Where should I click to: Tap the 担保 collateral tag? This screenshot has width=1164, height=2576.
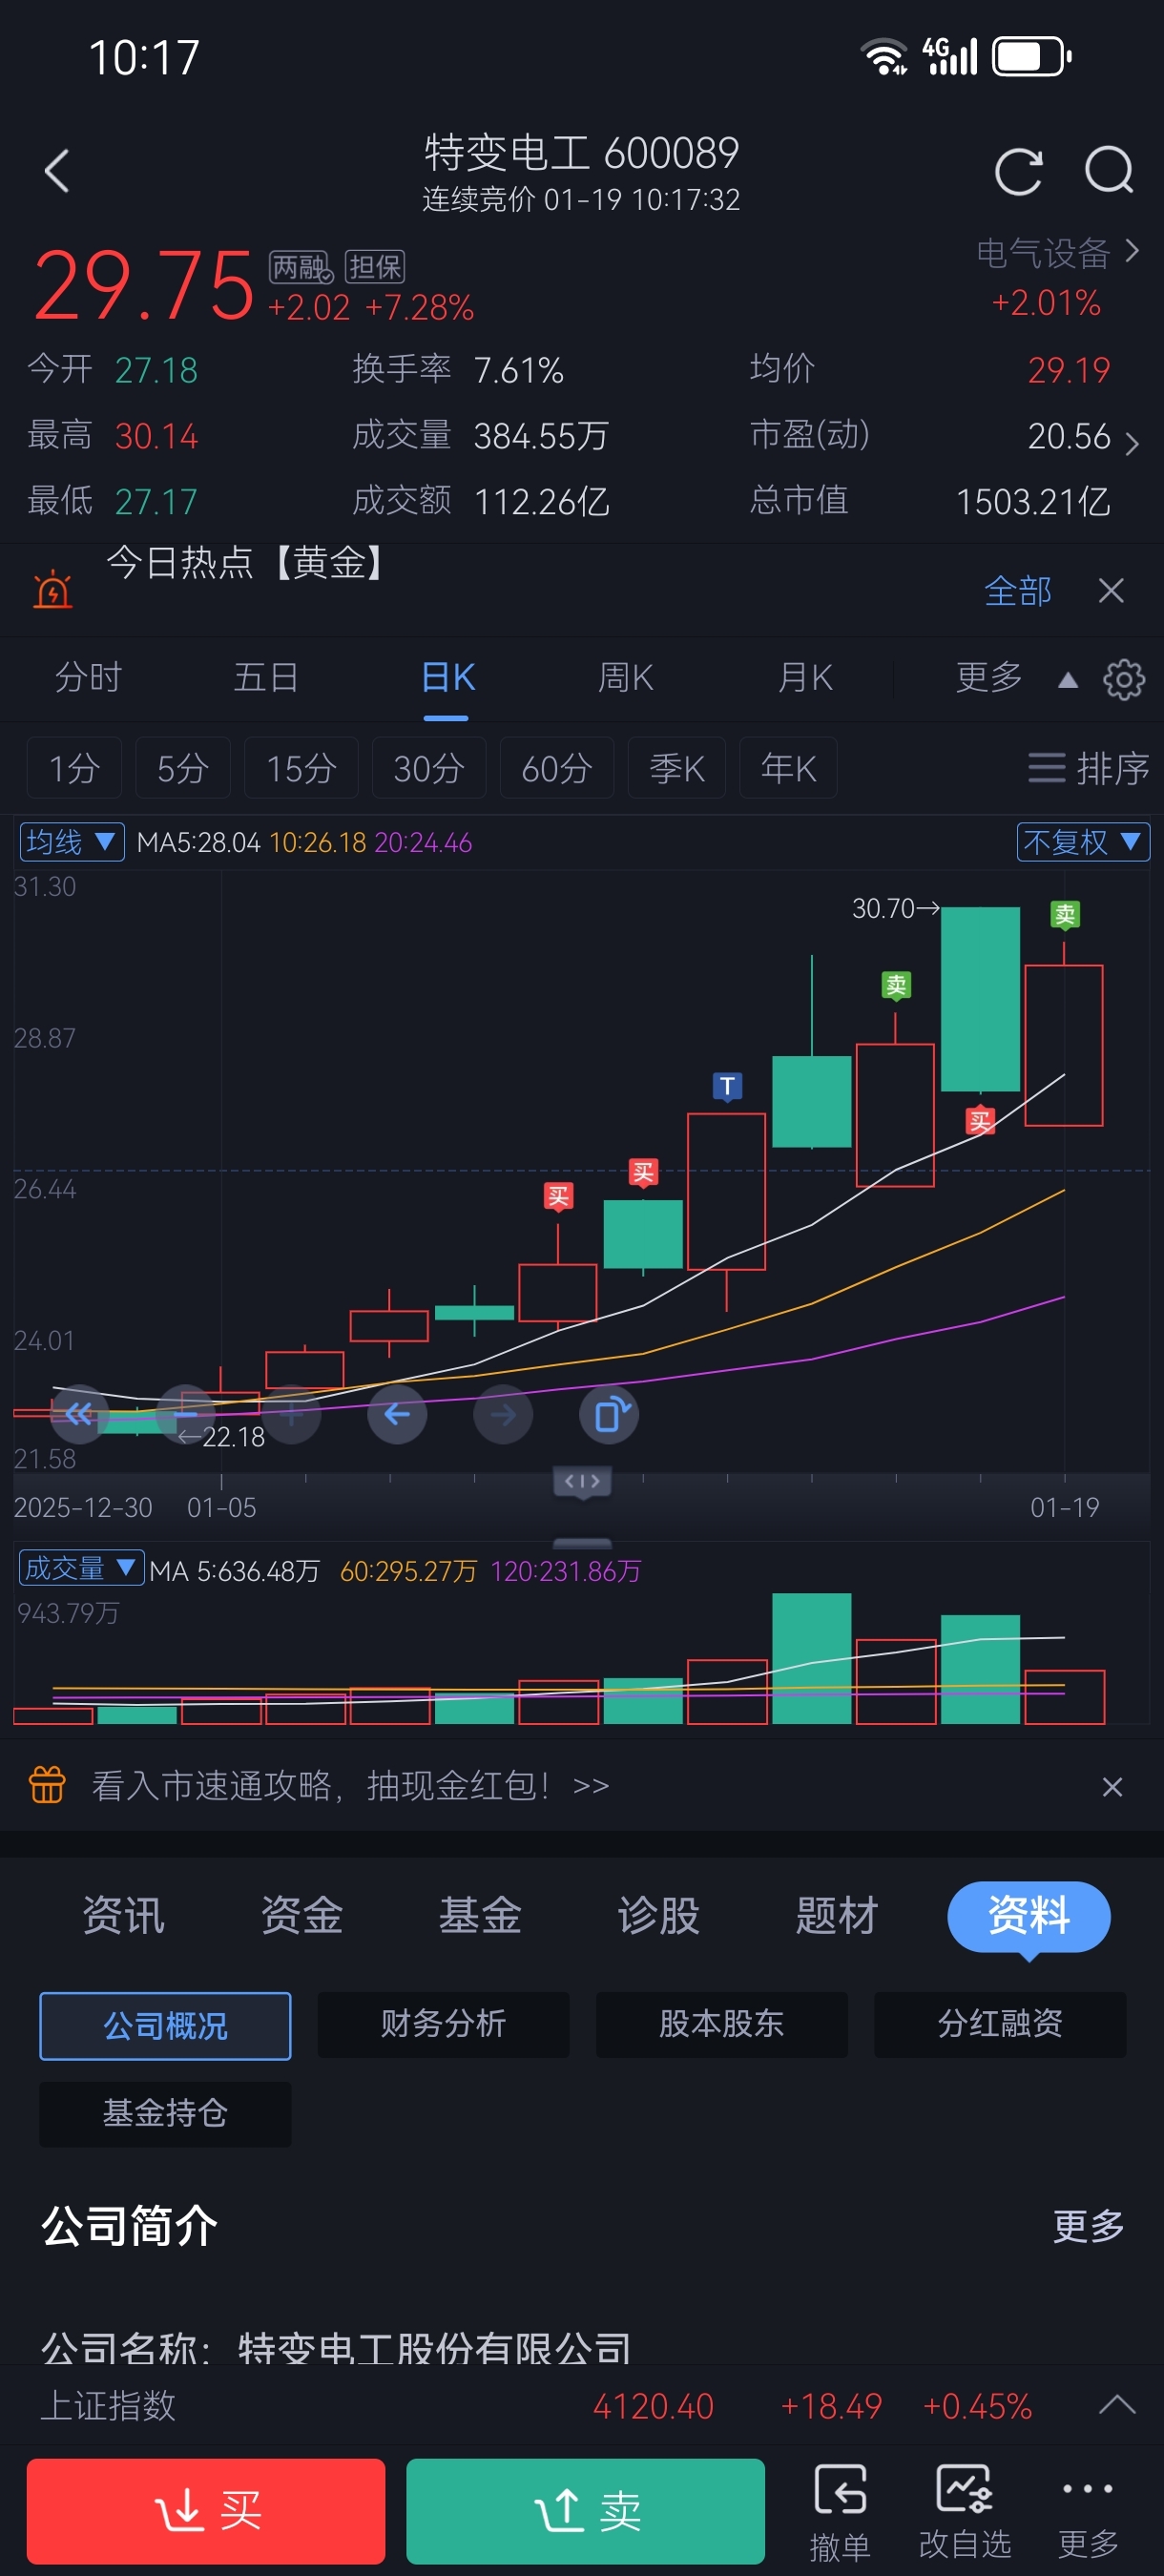(375, 267)
